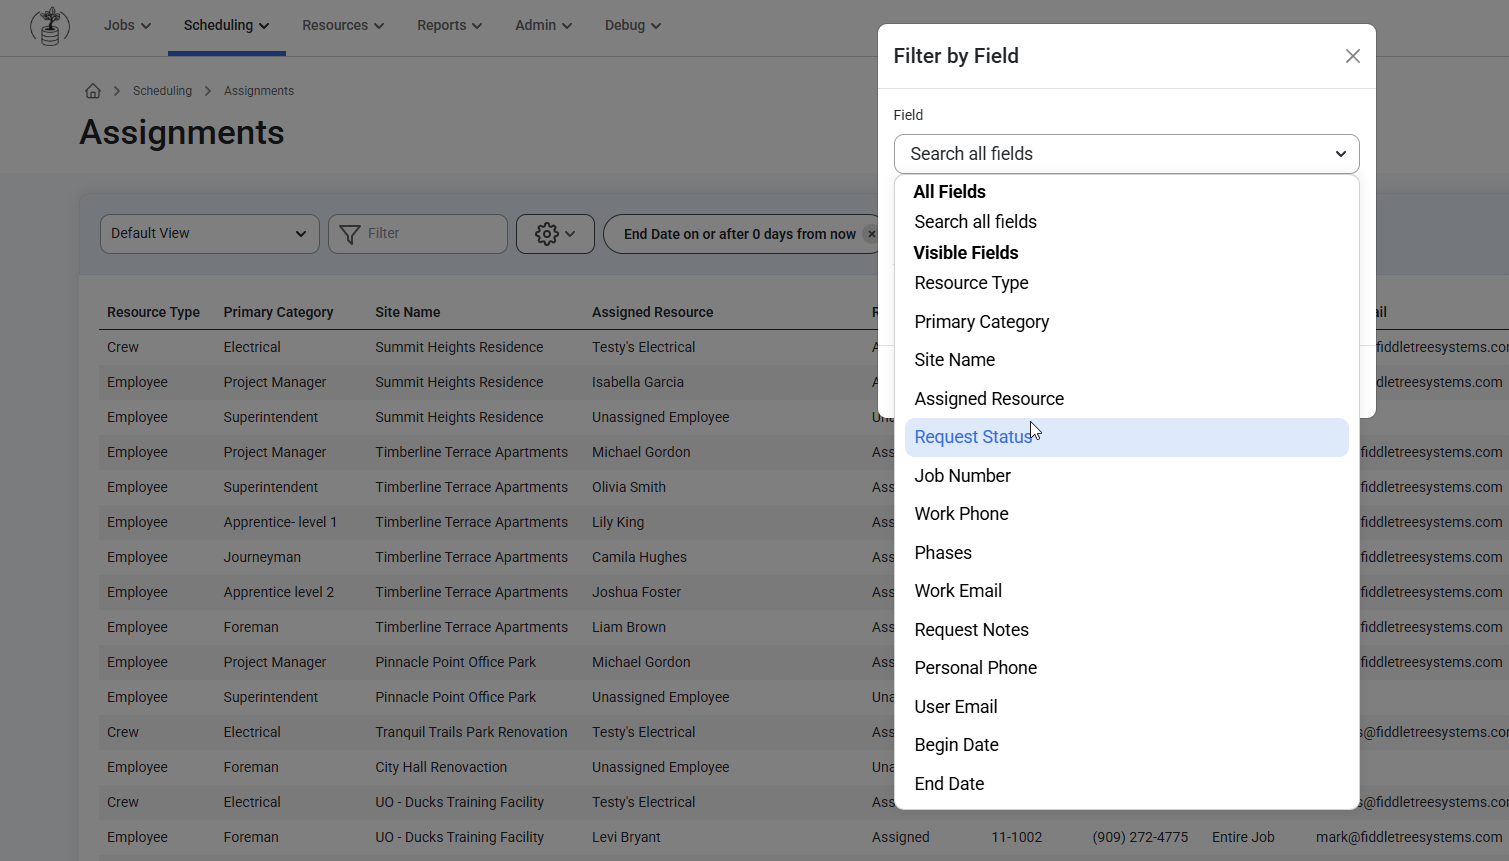Select Search all fields option

tap(1126, 222)
